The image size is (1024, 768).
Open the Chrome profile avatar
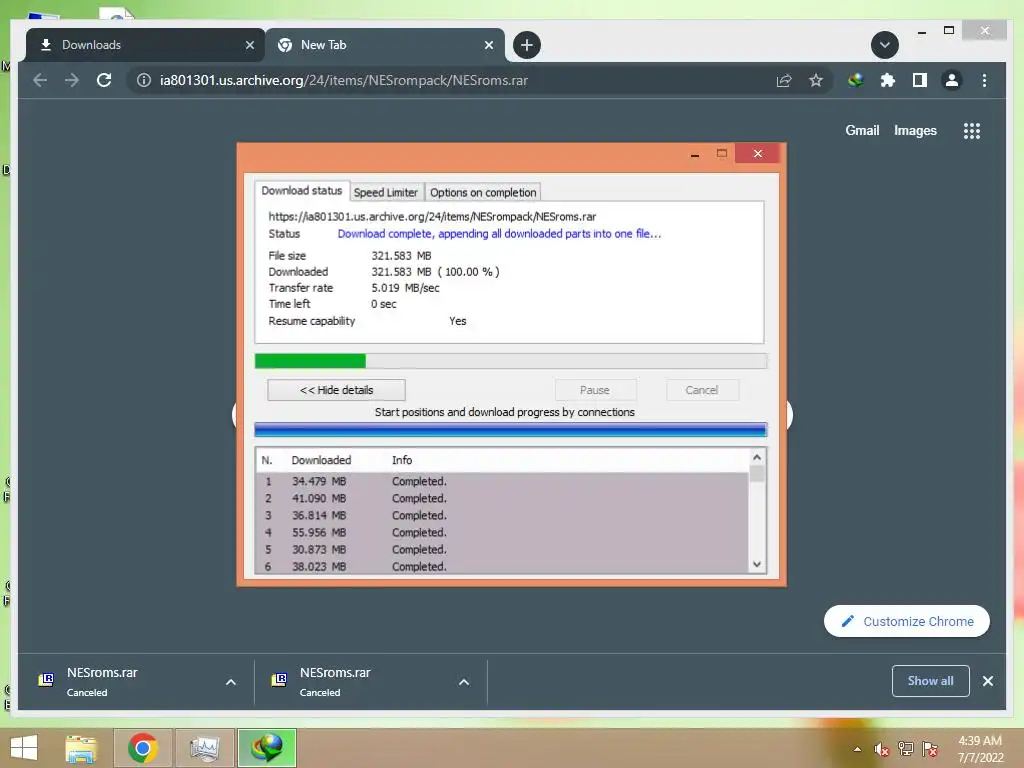click(952, 80)
